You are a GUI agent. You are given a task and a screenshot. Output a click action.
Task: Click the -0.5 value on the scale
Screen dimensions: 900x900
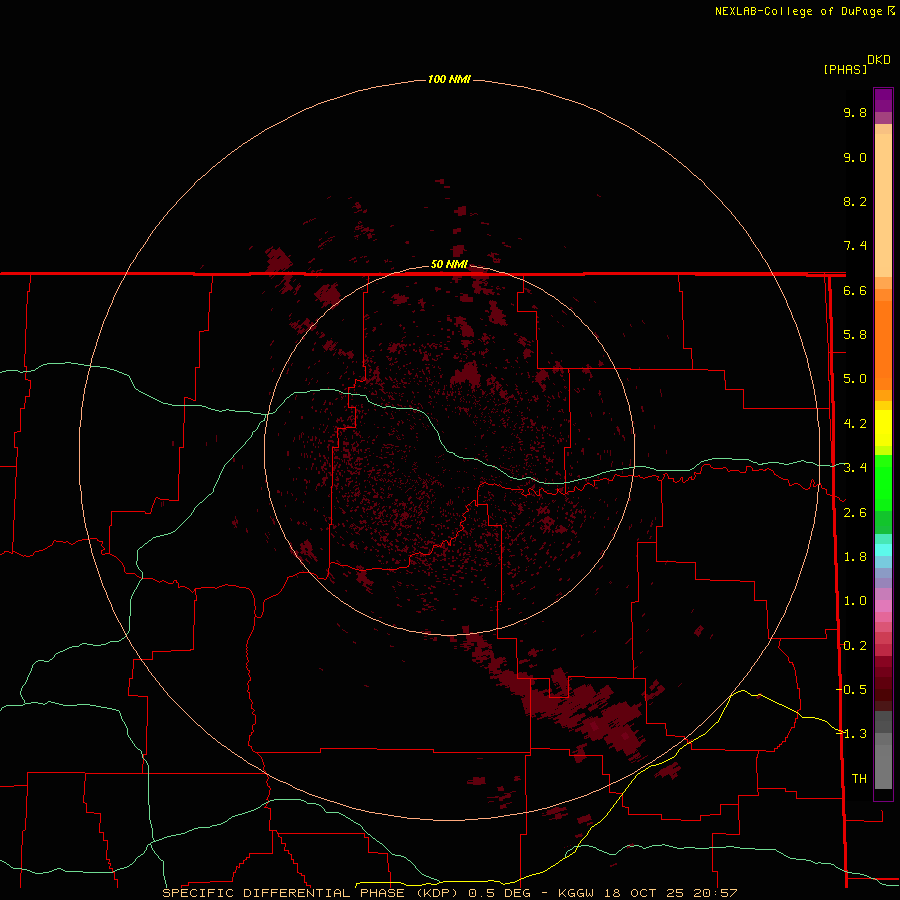click(852, 689)
